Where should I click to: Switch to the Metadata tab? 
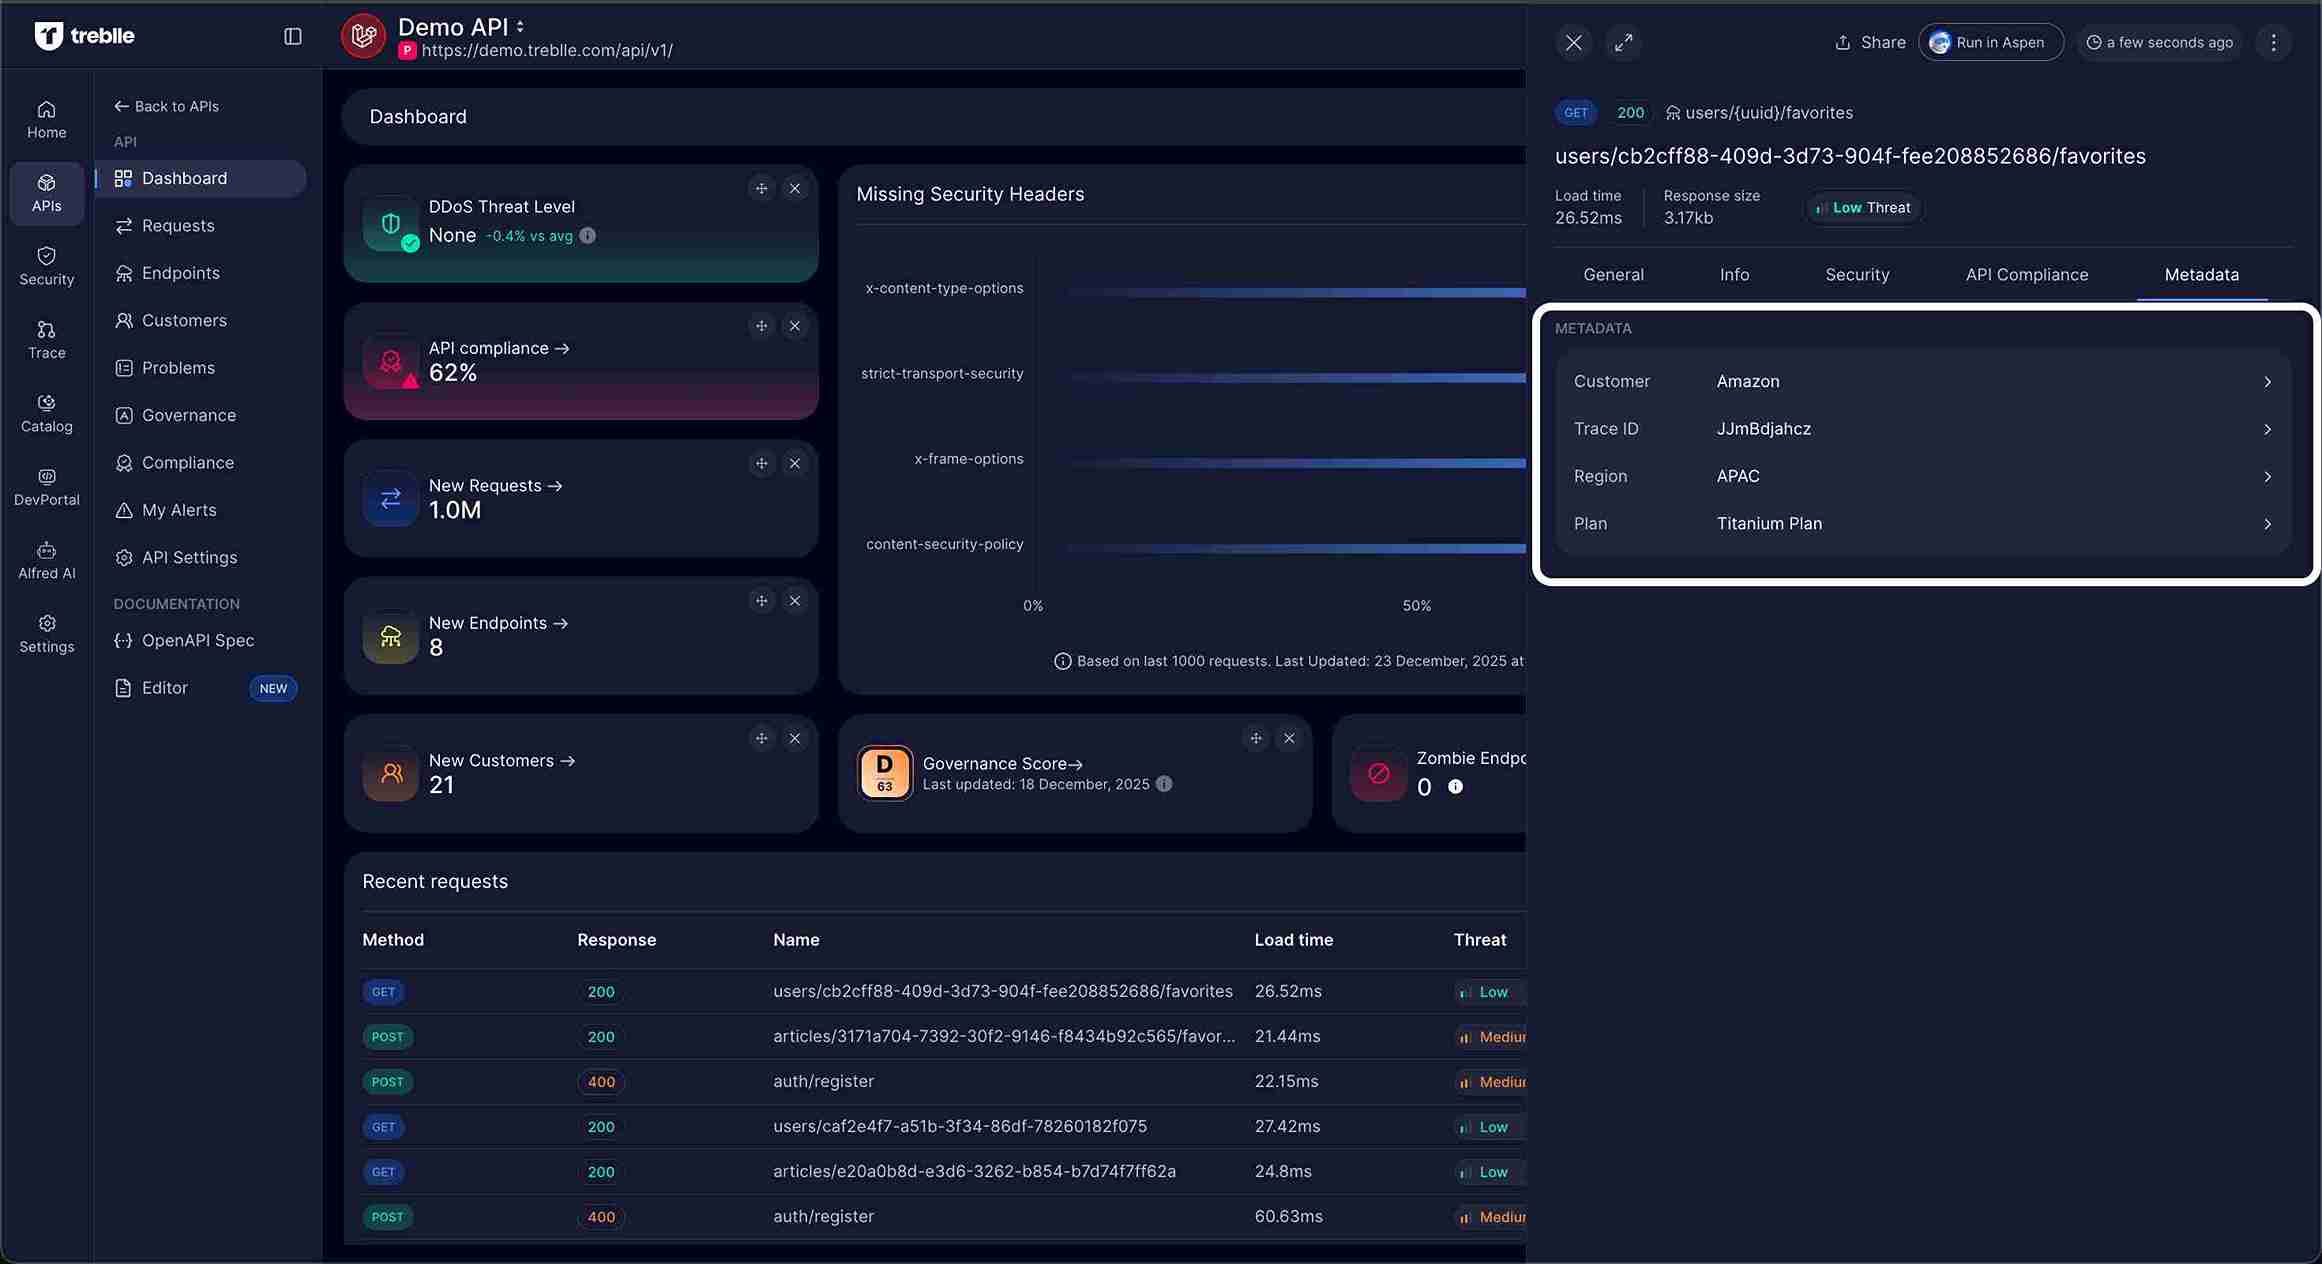2201,274
